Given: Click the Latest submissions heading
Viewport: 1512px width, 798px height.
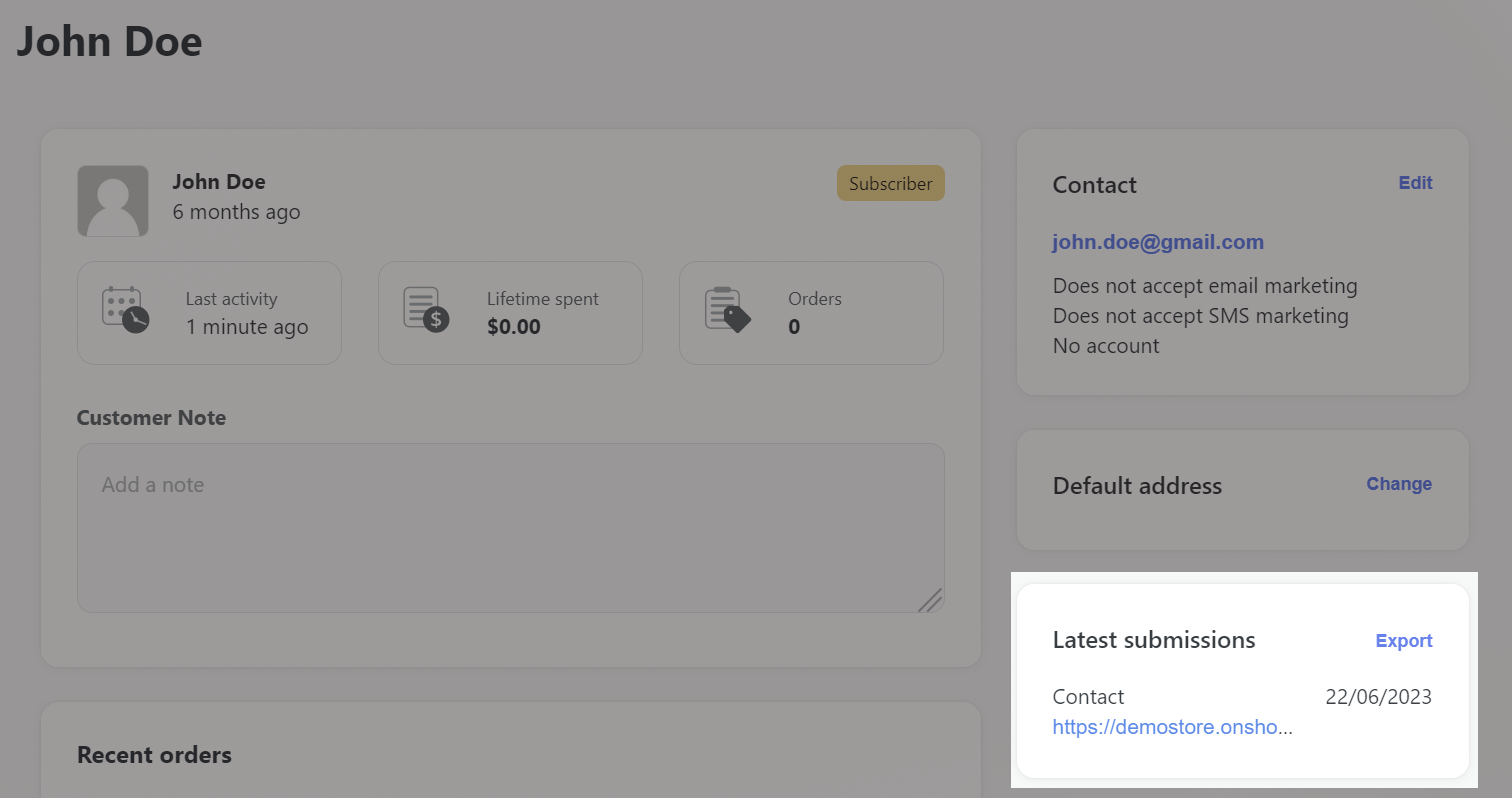Looking at the screenshot, I should (x=1154, y=640).
